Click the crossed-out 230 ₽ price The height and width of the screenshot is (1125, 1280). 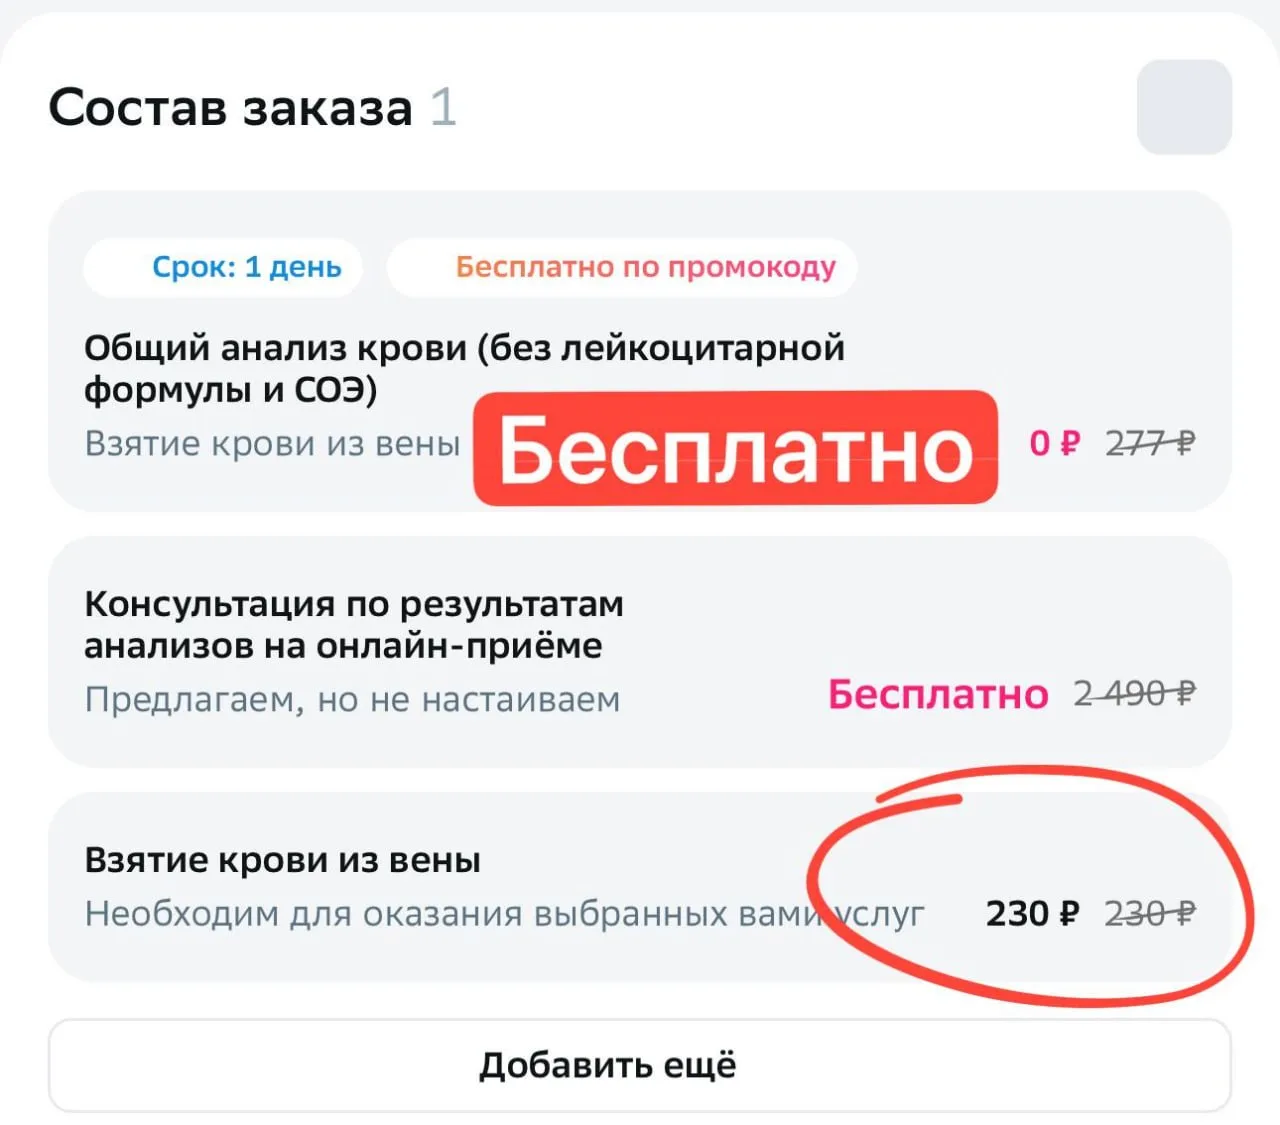point(1150,913)
